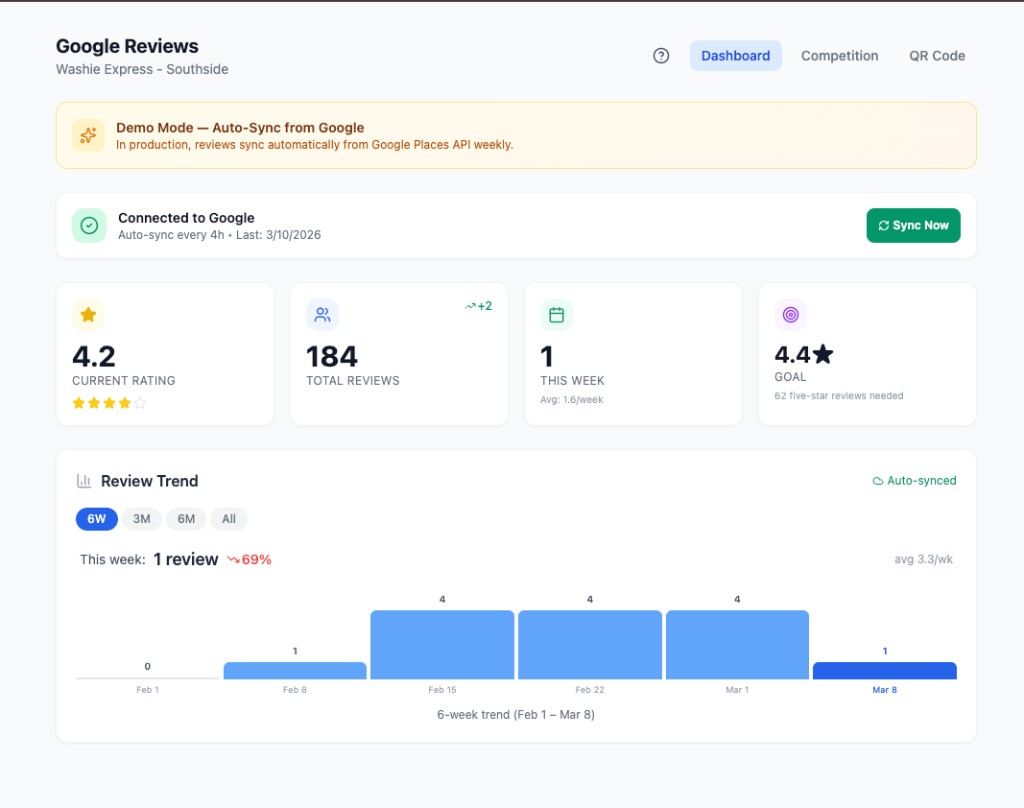
Task: Click the red 69% decrease indicator
Action: pos(249,560)
